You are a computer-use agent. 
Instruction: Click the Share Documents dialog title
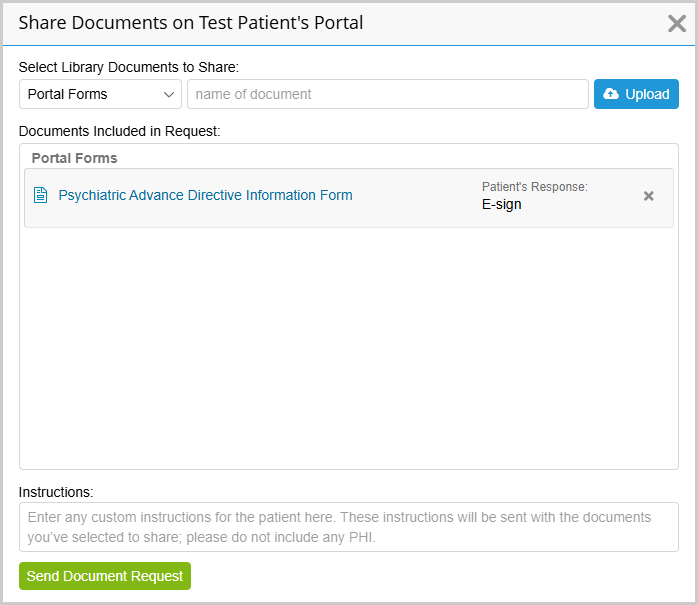coord(191,22)
